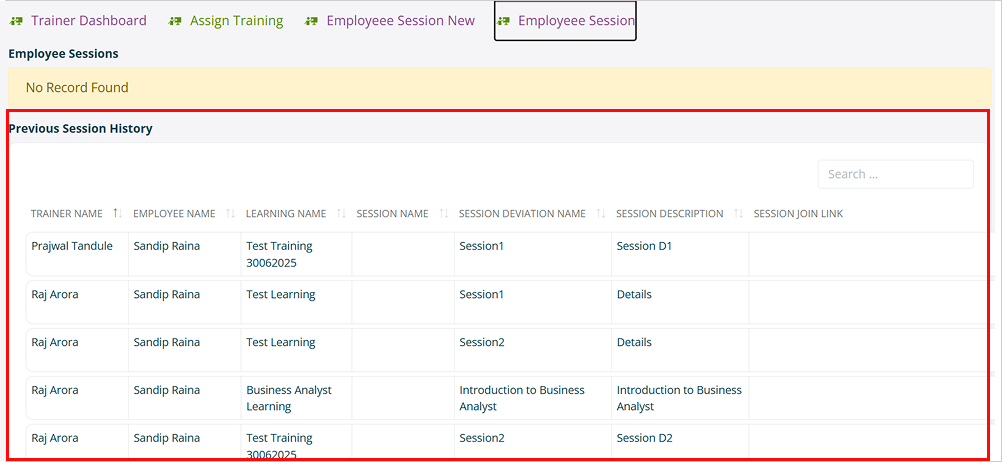
Task: Sort by Session Description arrows icon
Action: pyautogui.click(x=739, y=213)
